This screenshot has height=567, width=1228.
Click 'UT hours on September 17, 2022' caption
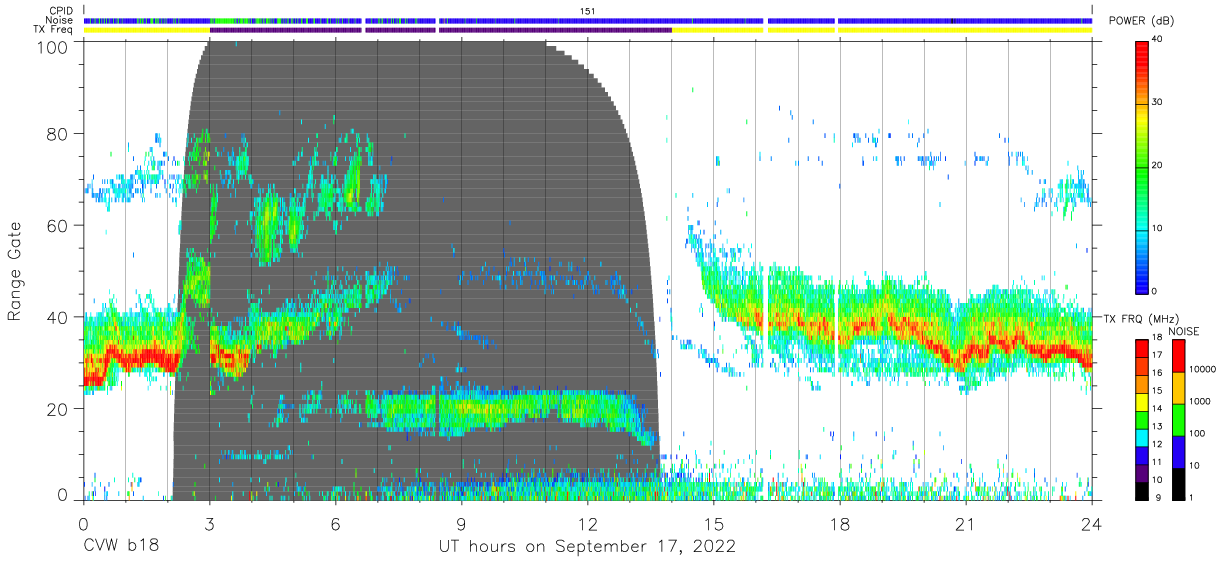(587, 546)
